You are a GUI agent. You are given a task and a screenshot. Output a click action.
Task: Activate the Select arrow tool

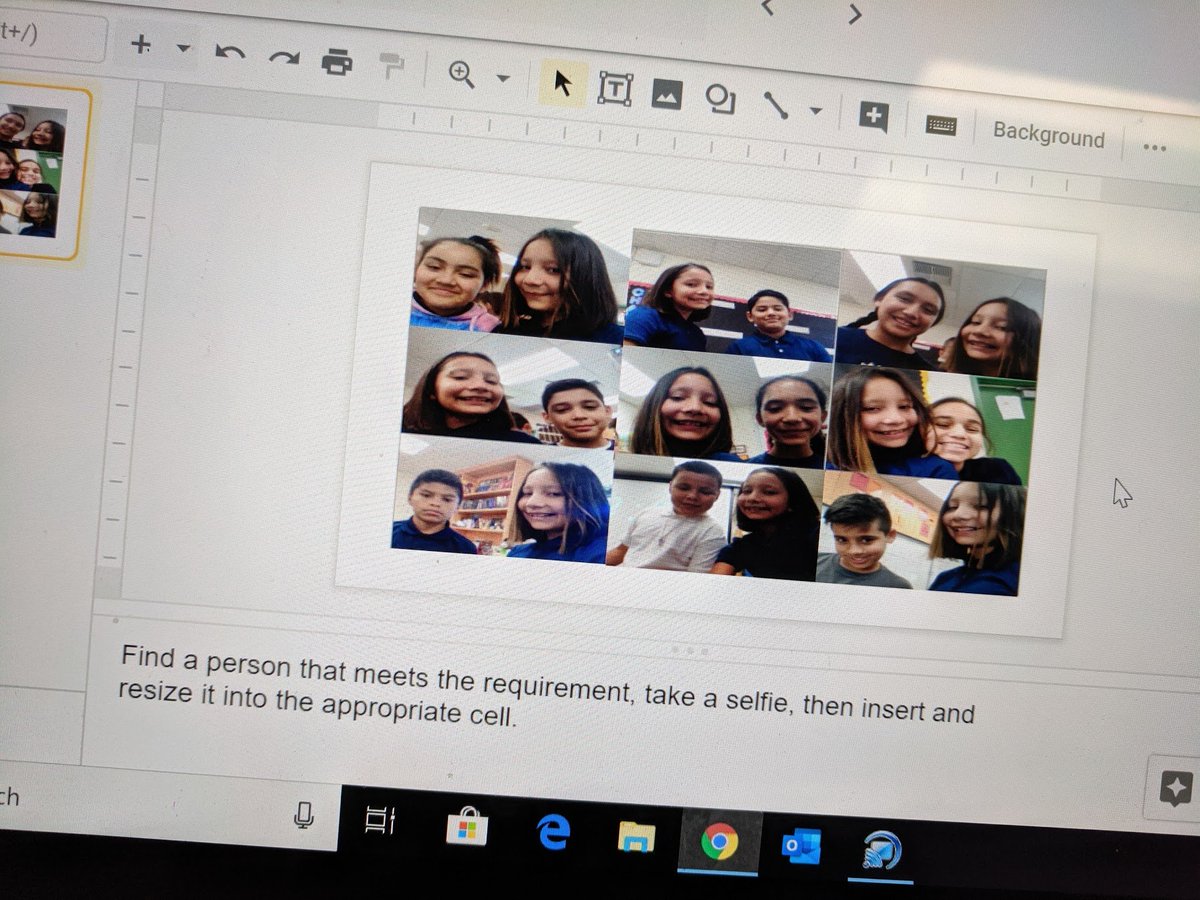(563, 80)
